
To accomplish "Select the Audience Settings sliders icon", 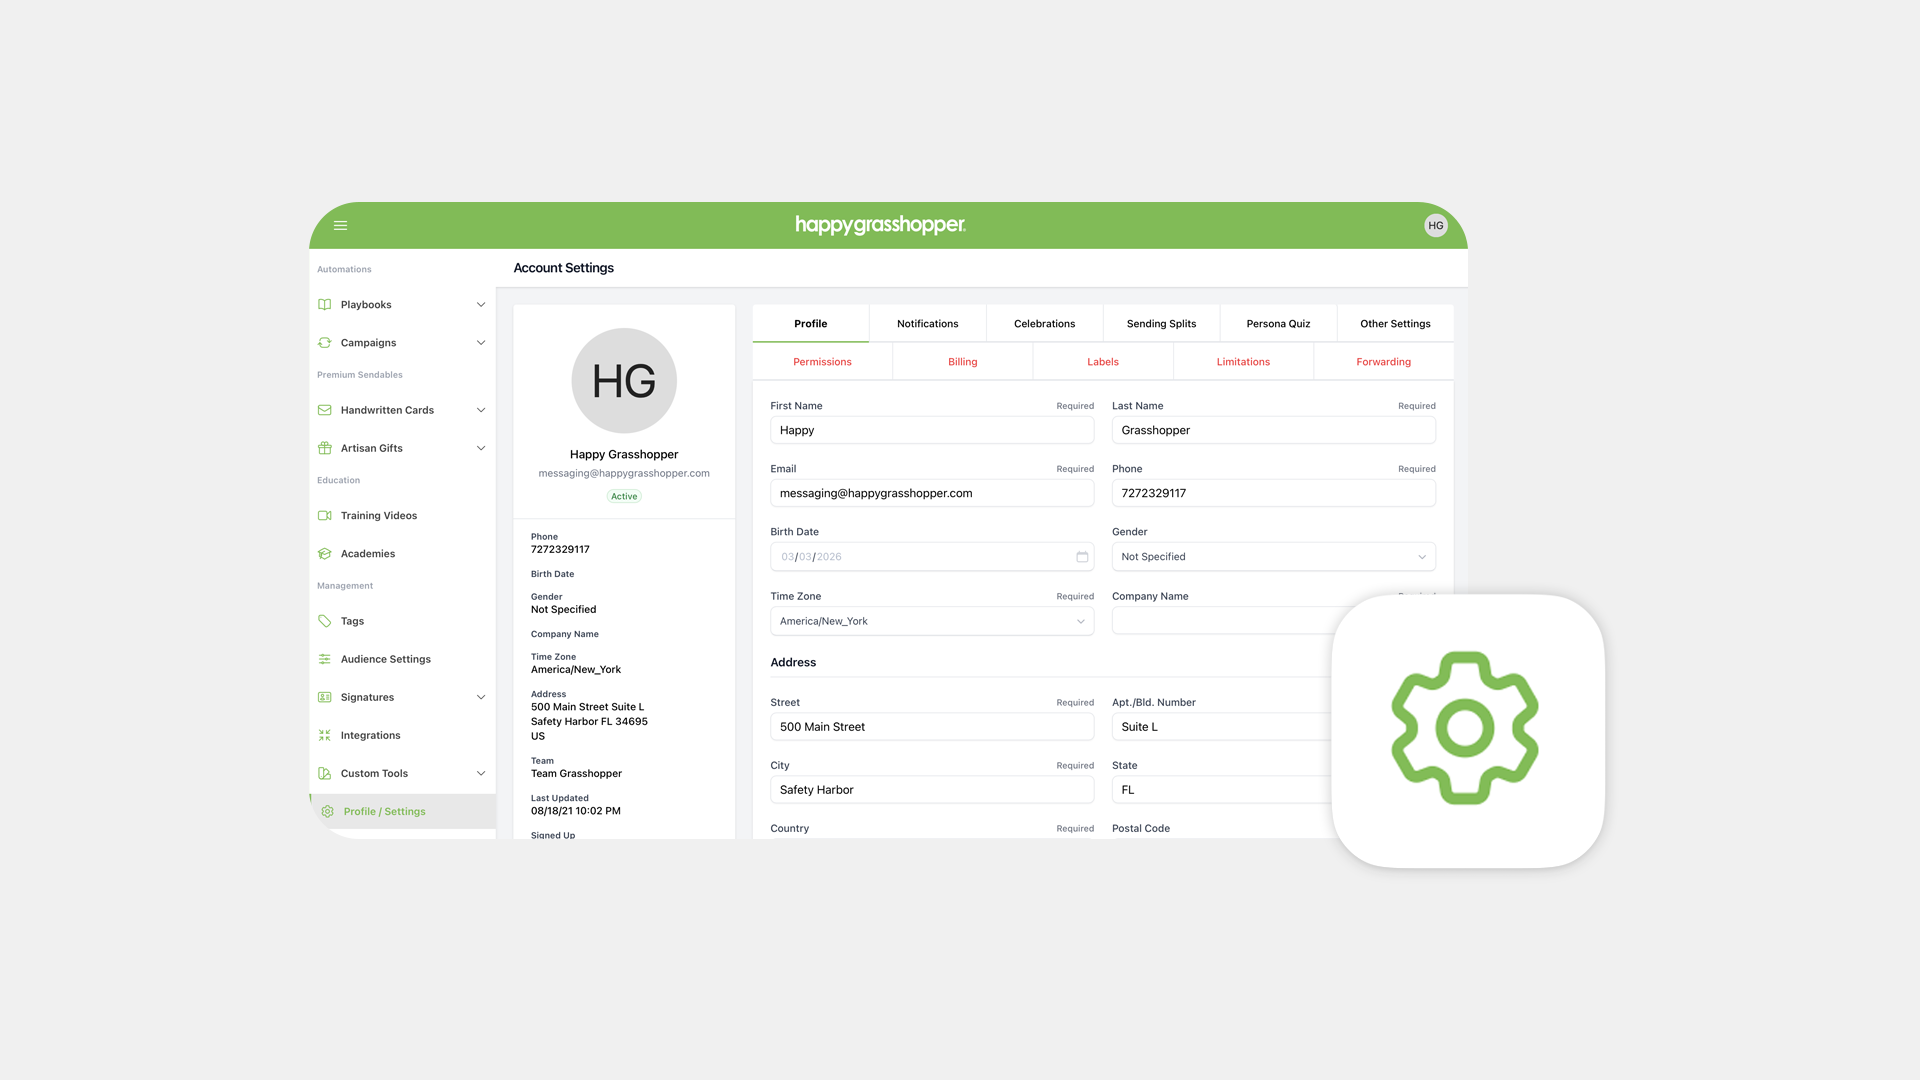I will click(x=325, y=659).
